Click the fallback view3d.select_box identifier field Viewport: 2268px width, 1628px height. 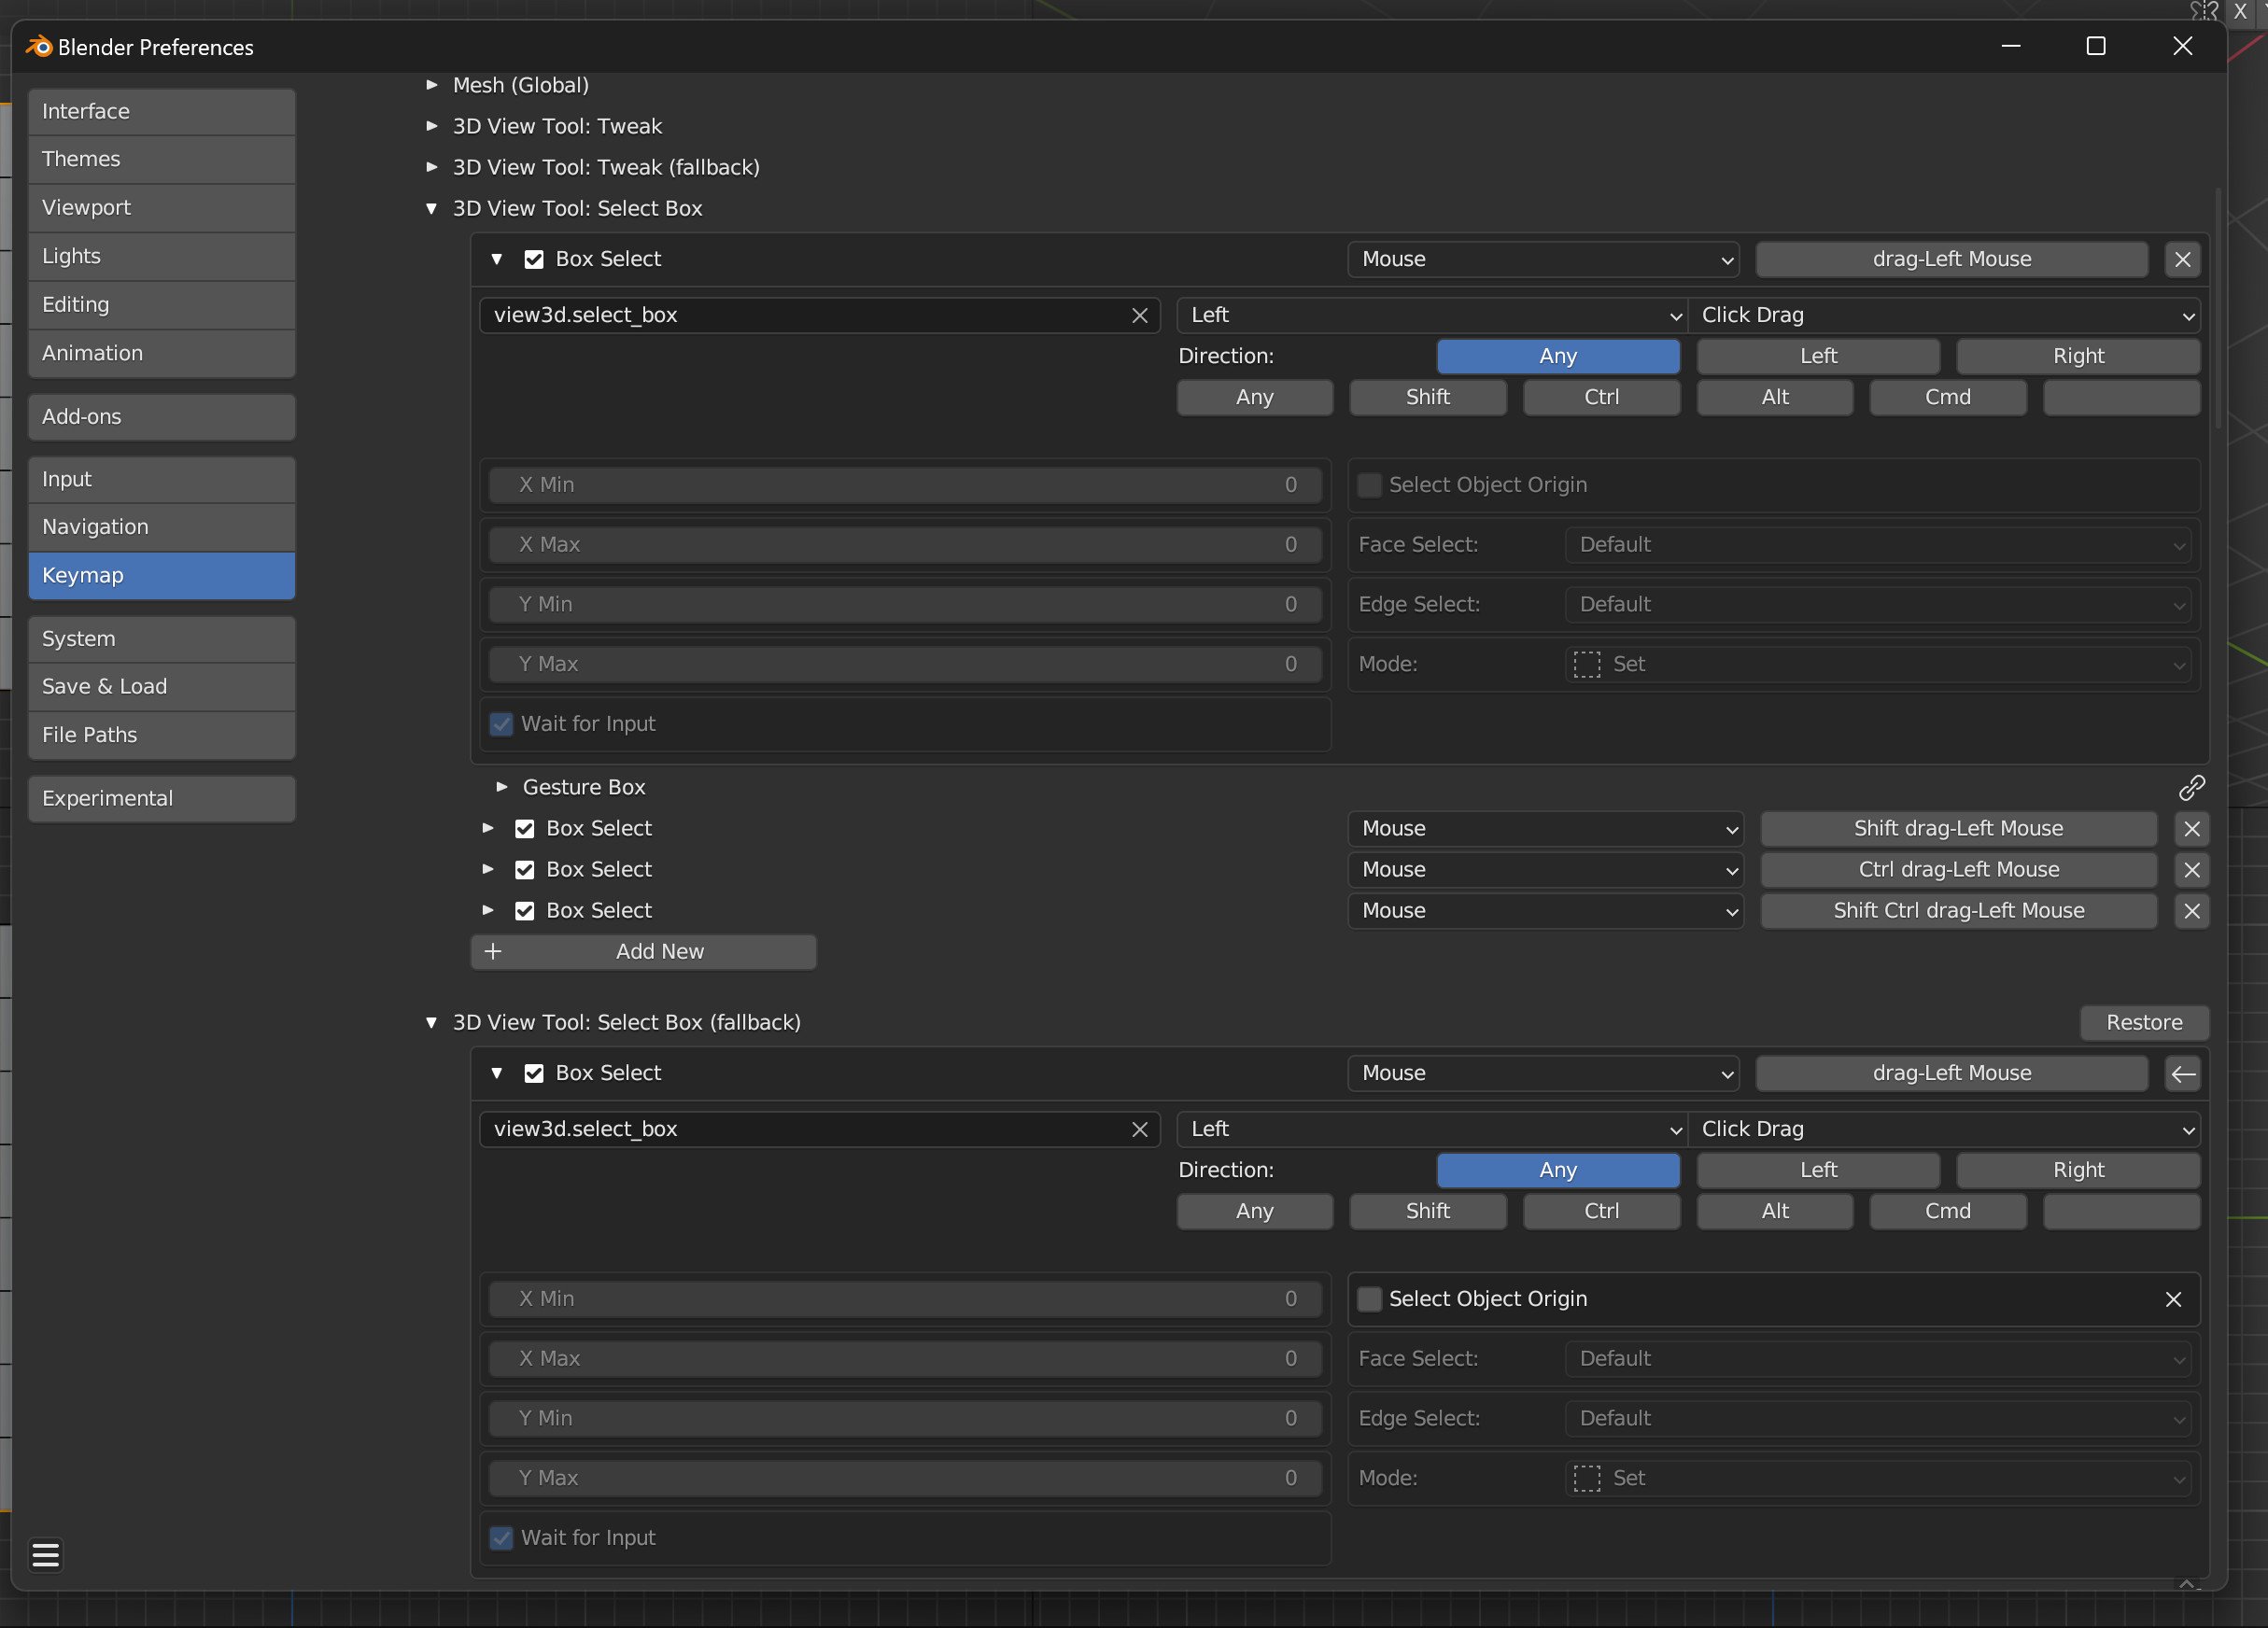point(800,1129)
